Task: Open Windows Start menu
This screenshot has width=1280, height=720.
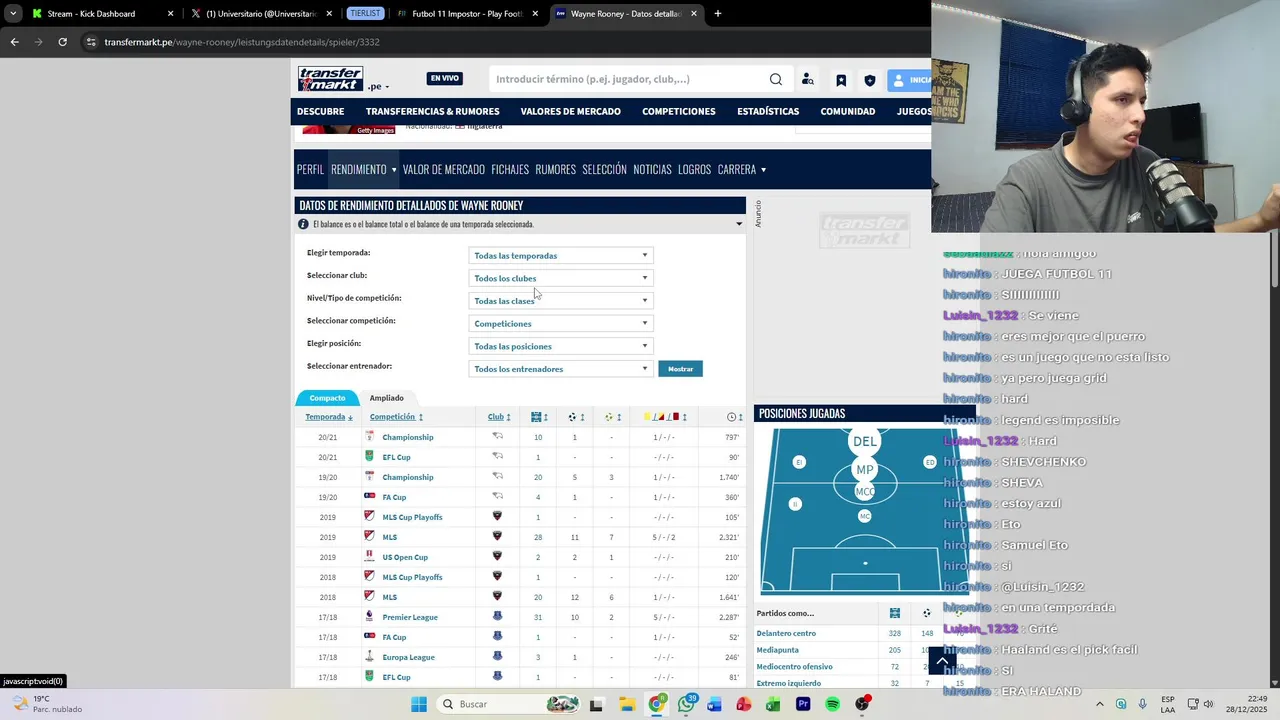Action: click(x=419, y=704)
